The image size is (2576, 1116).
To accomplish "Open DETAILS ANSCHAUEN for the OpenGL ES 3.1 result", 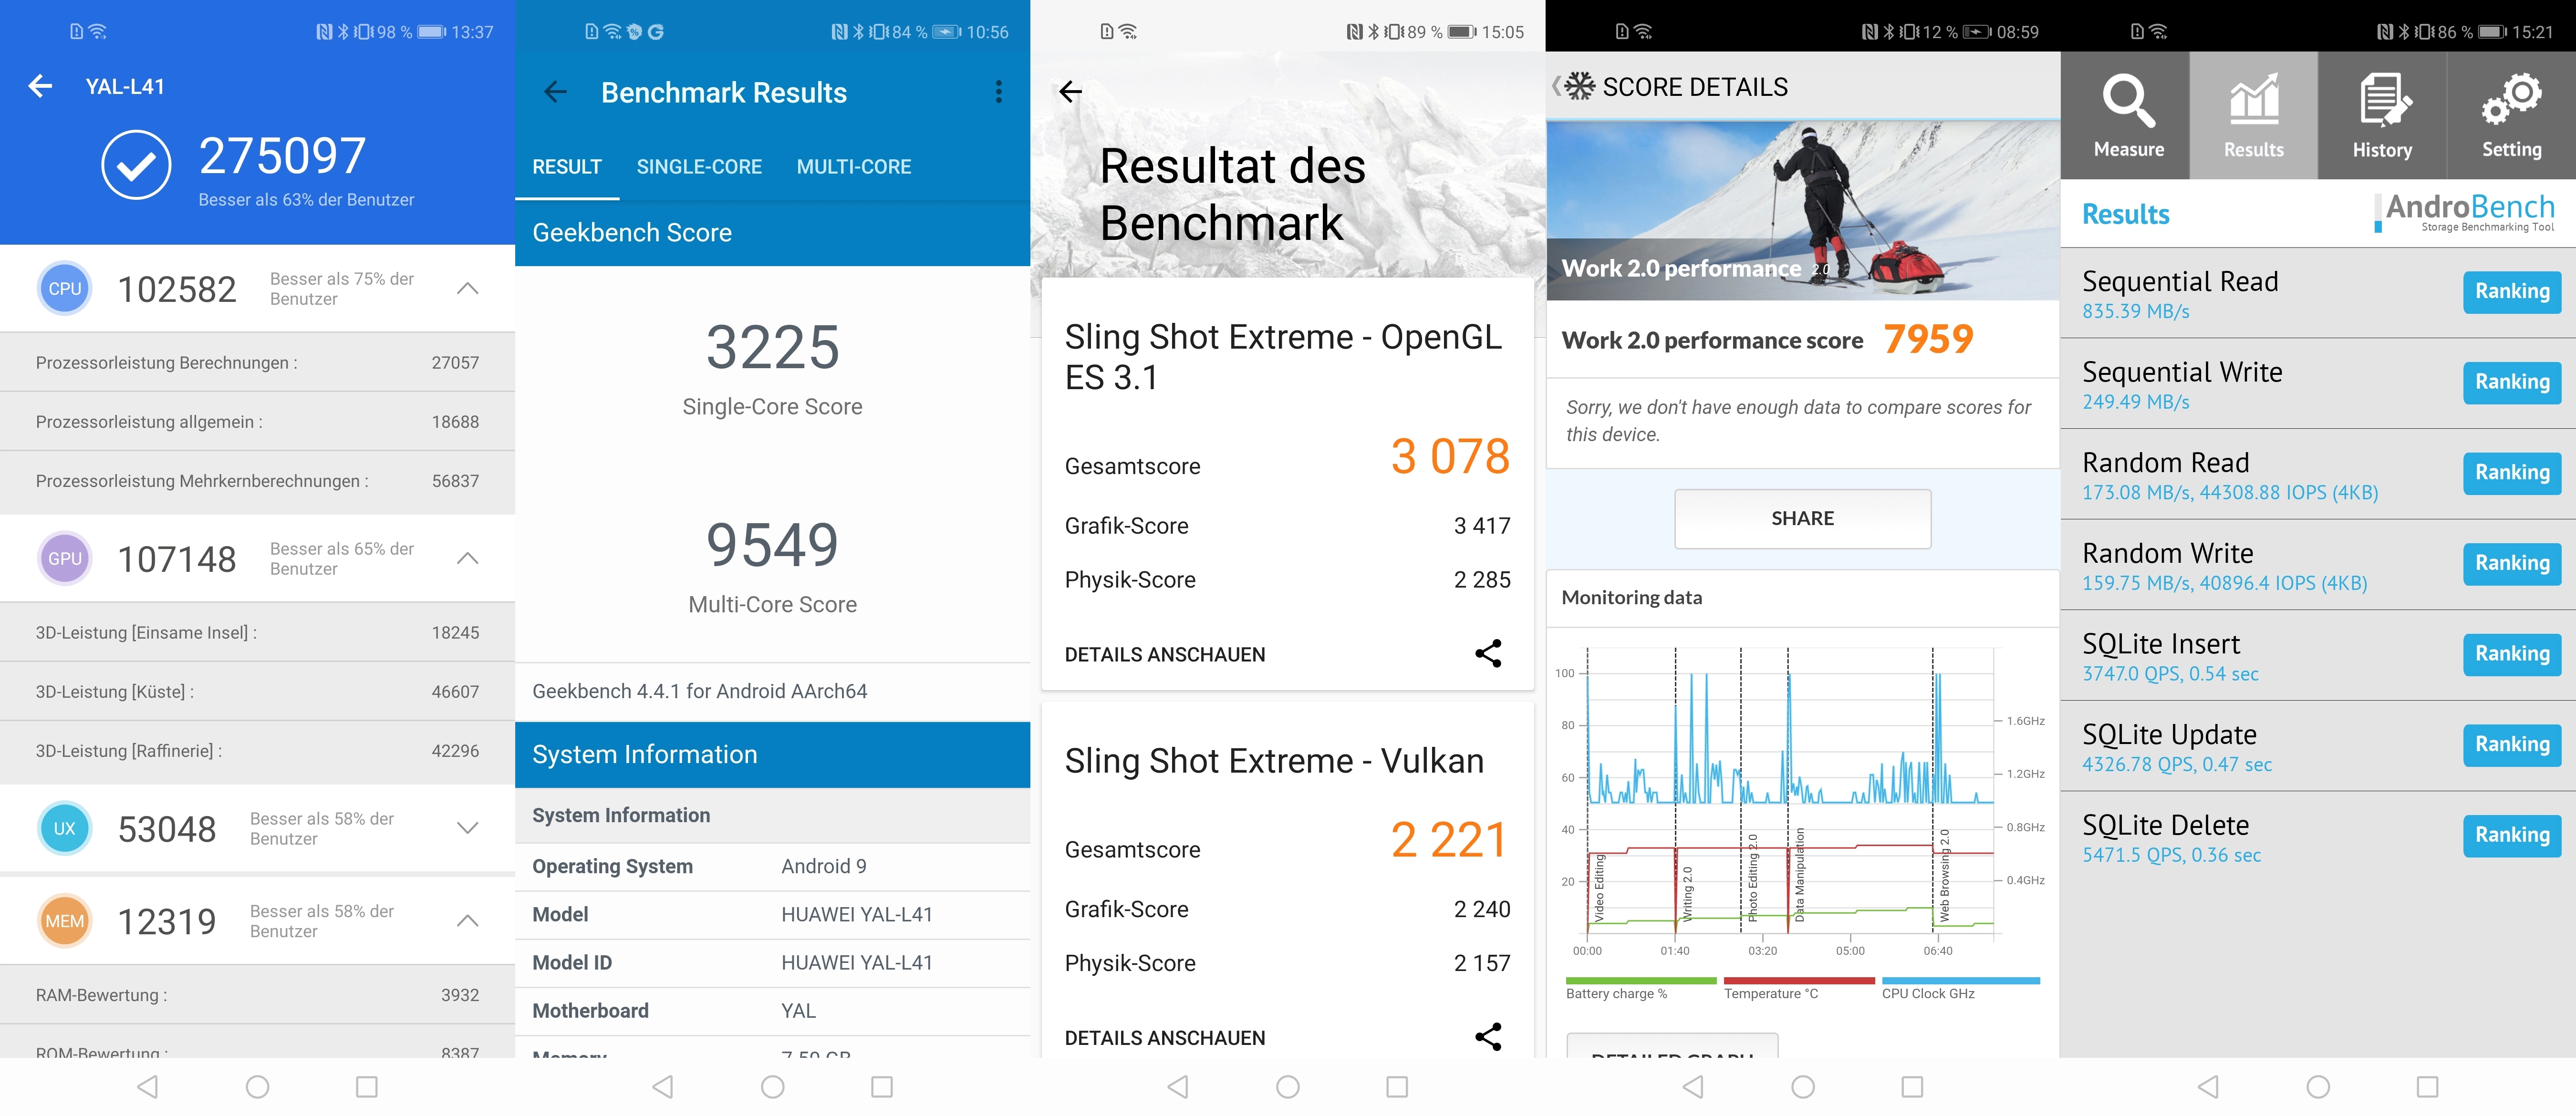I will coord(1165,655).
